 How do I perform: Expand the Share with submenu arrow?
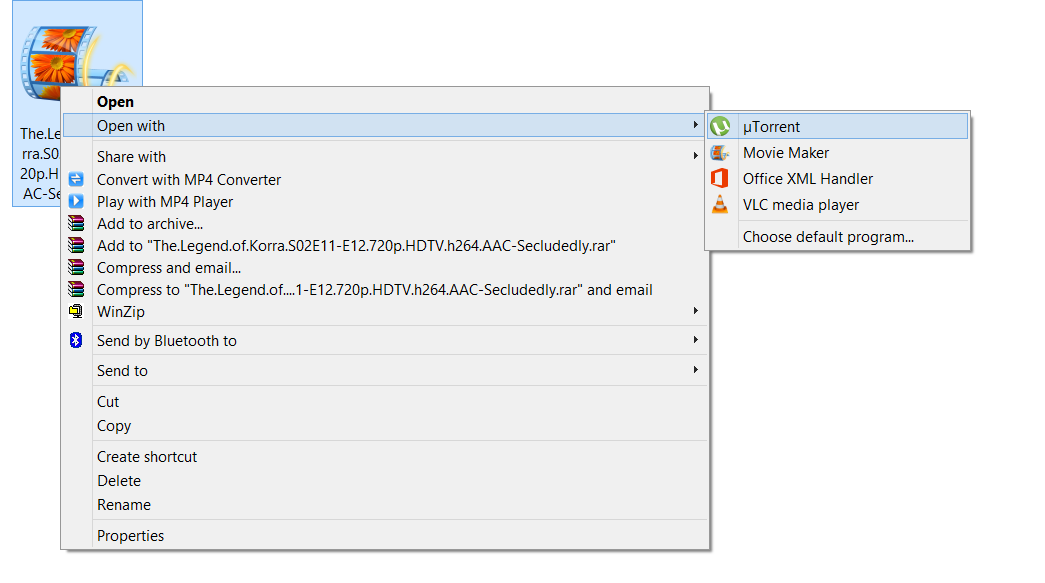tap(695, 155)
